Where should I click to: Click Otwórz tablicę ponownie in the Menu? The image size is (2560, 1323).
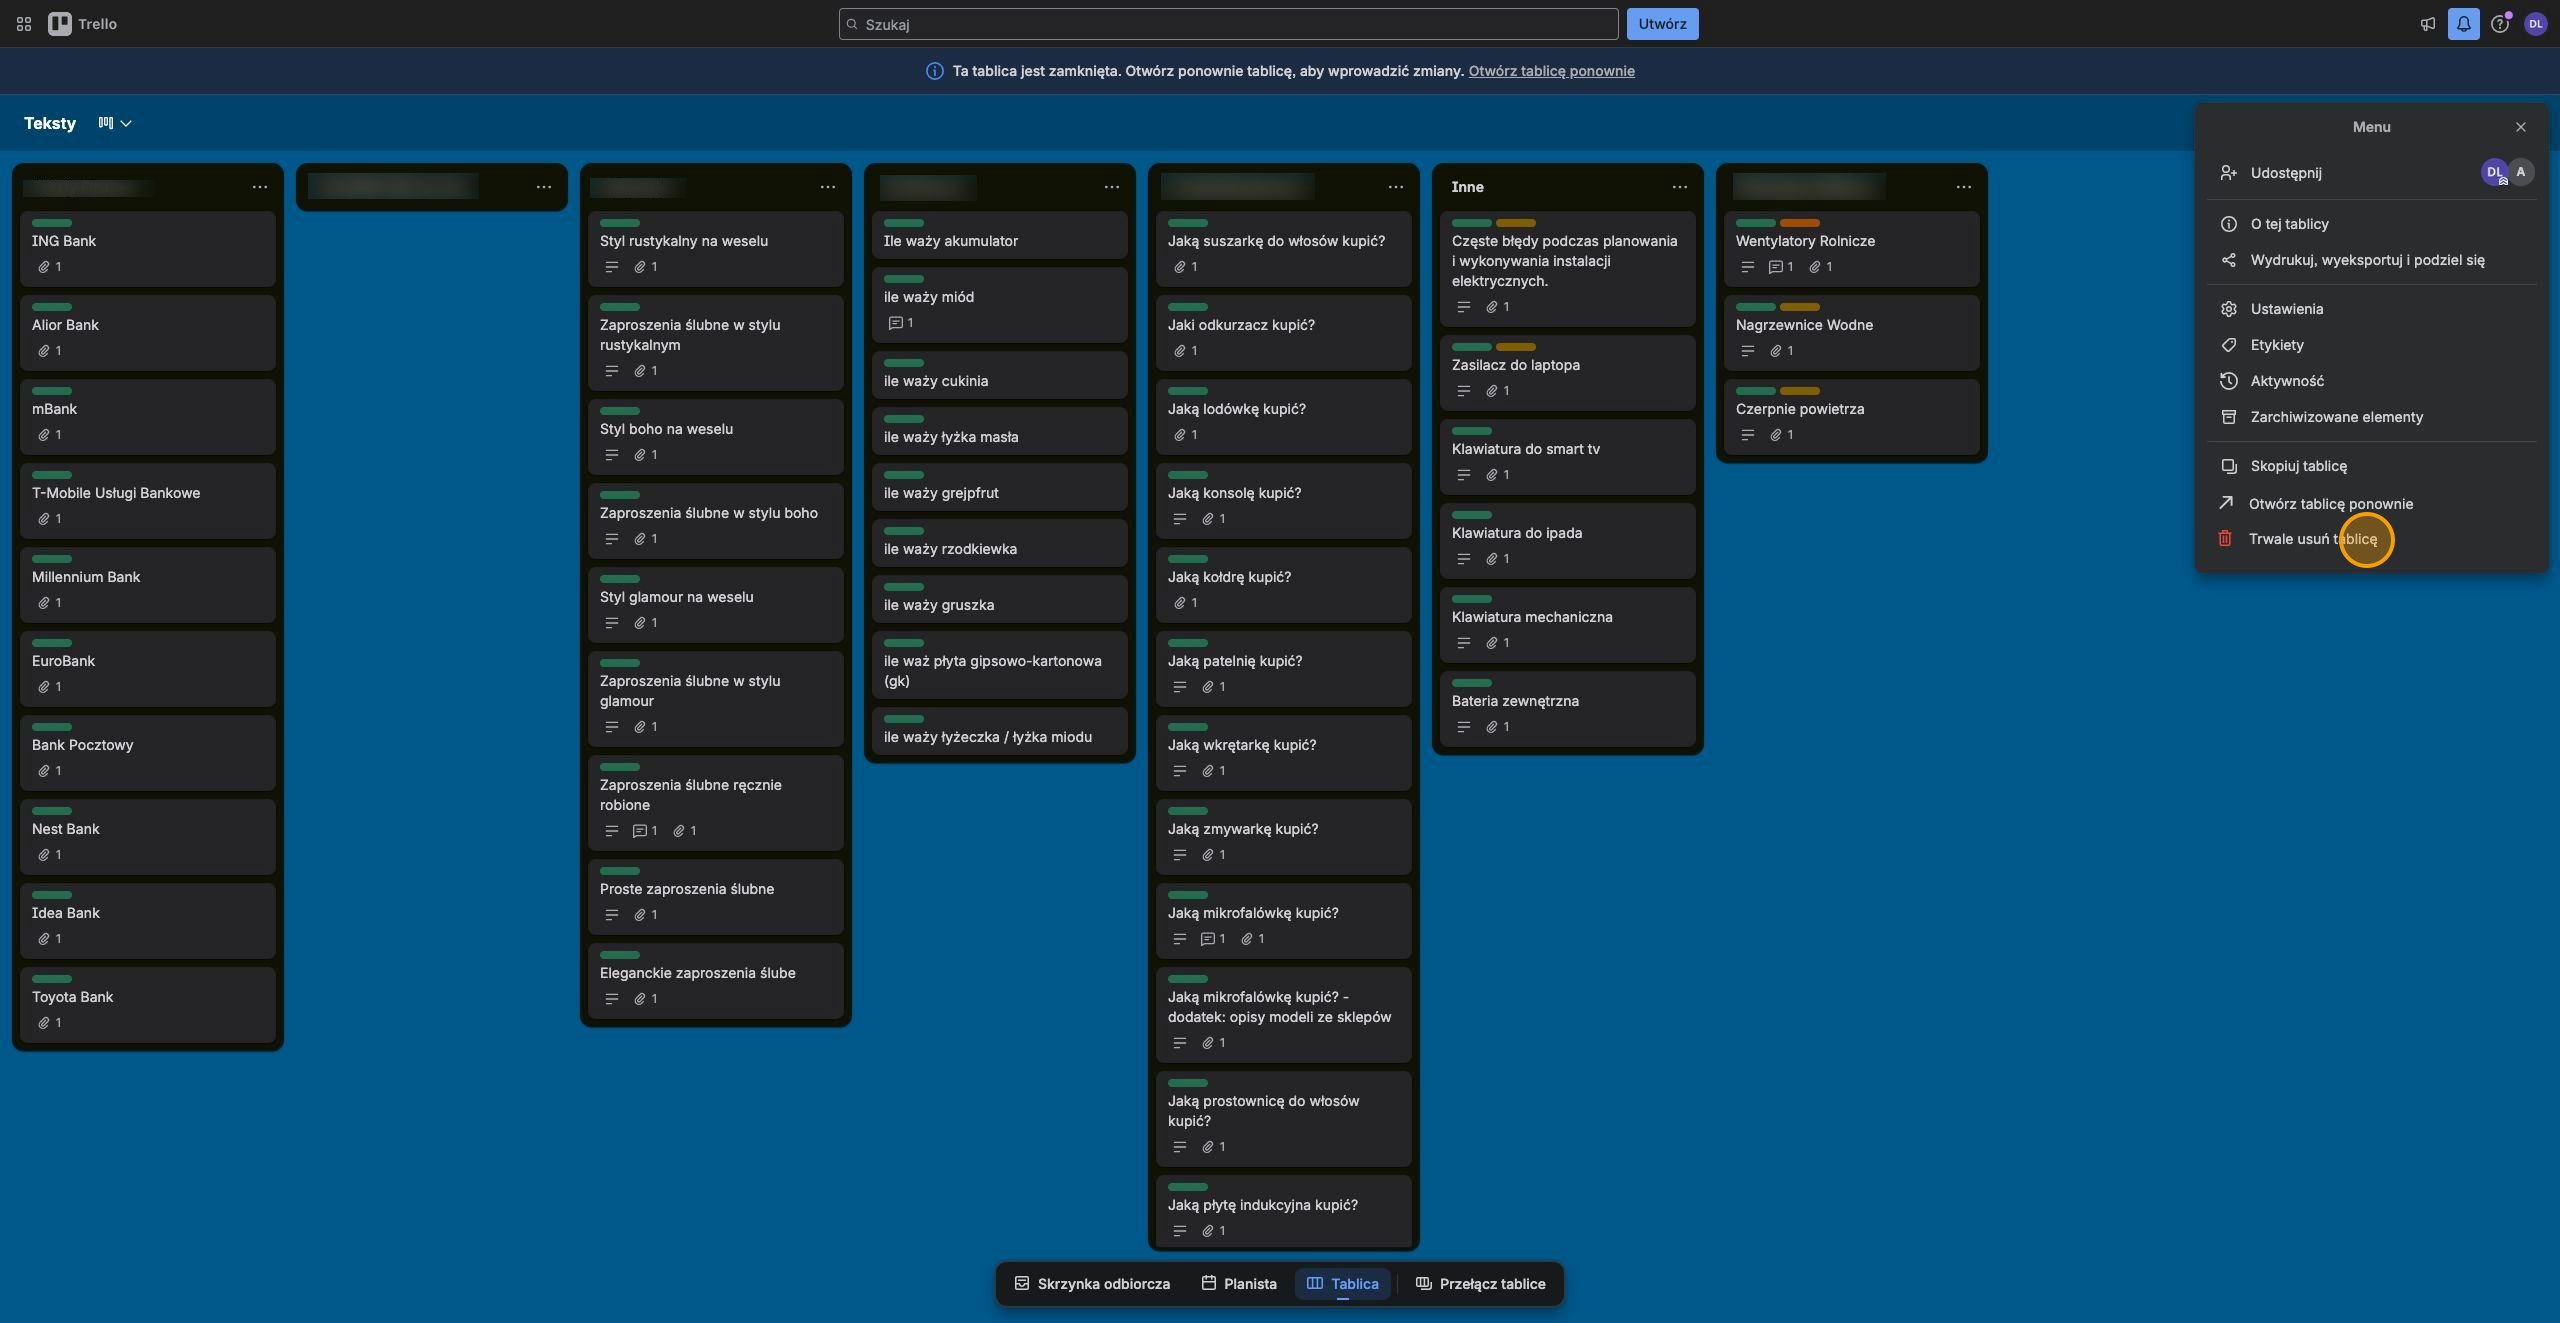click(x=2371, y=504)
